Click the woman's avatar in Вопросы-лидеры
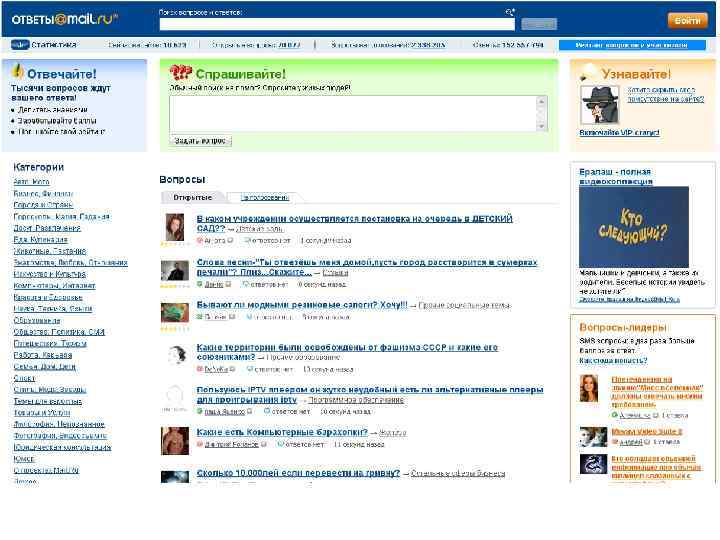The width and height of the screenshot is (720, 540). [x=589, y=388]
